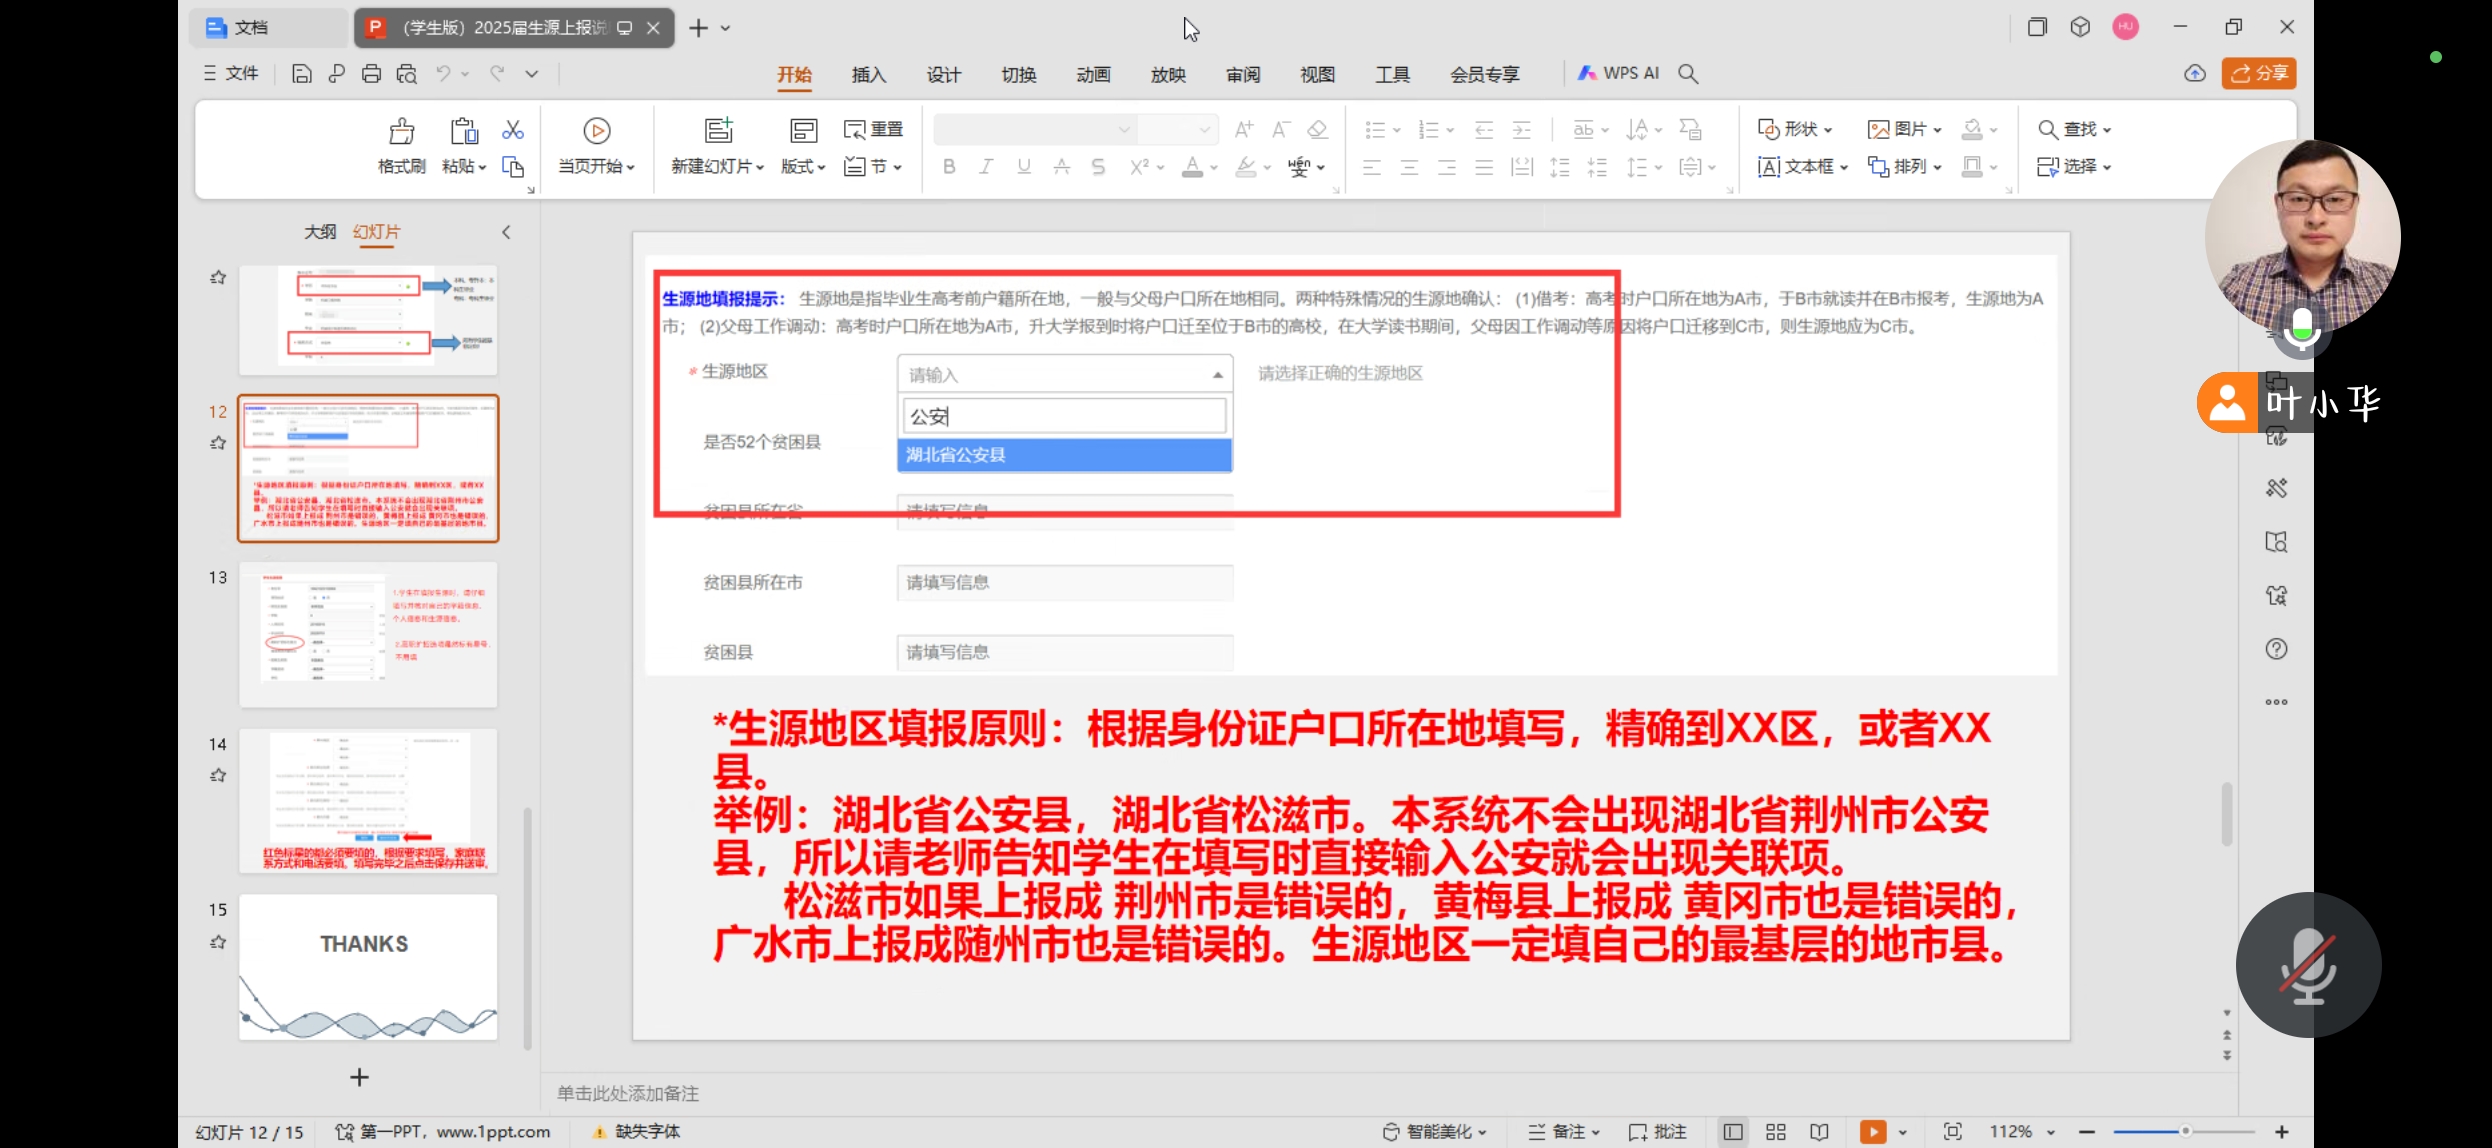Click the print icon in quick toolbar

pyautogui.click(x=371, y=73)
